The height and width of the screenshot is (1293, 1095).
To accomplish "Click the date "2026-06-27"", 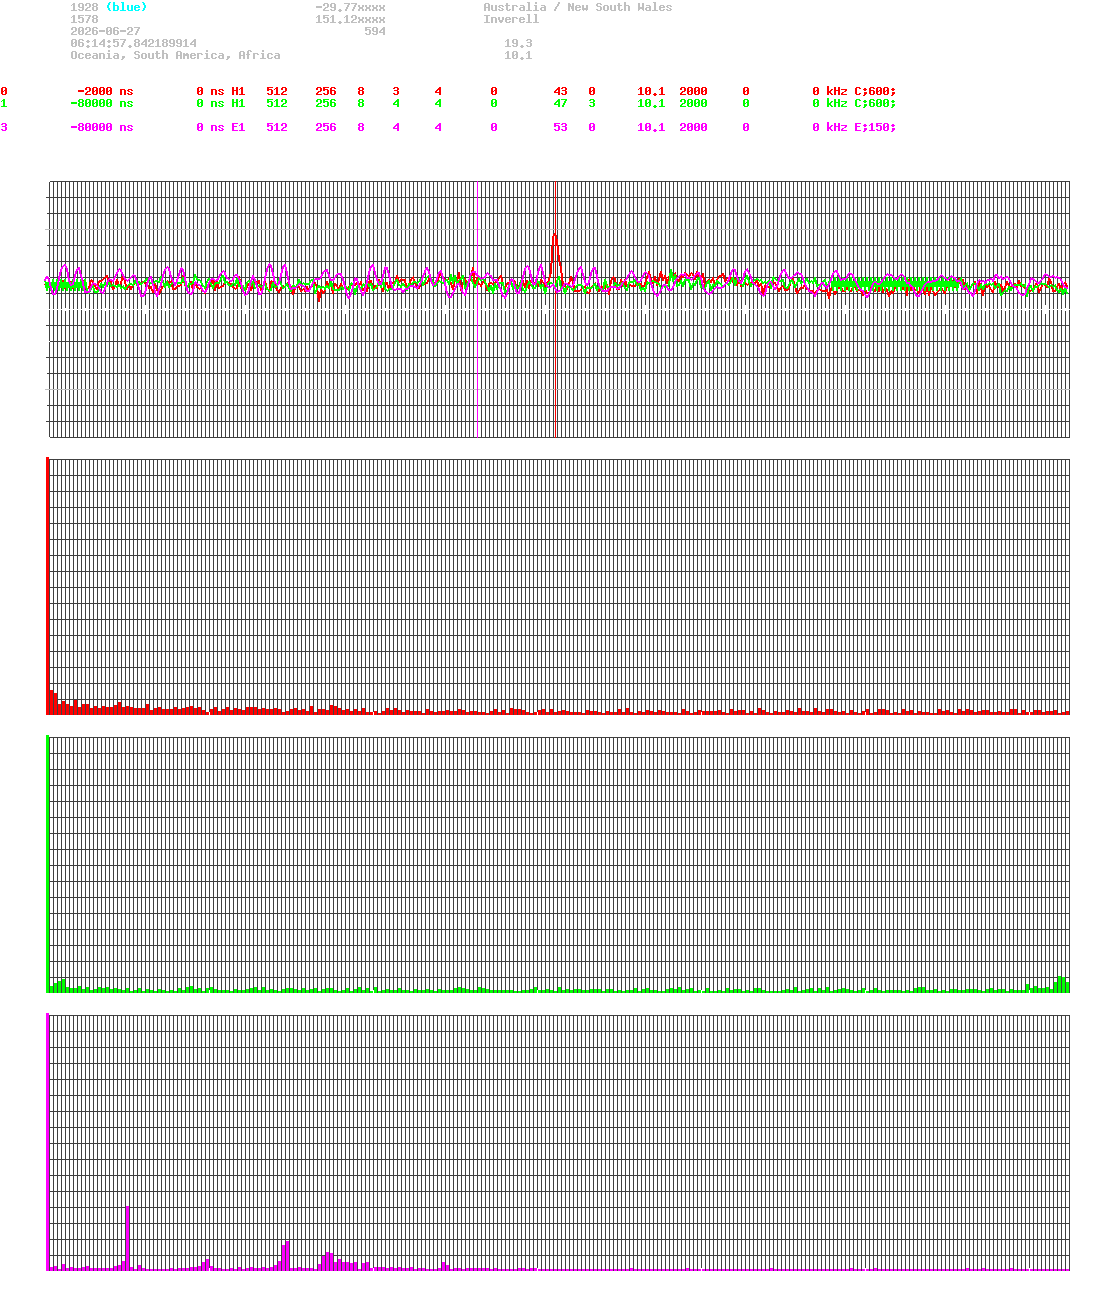I will click(x=105, y=31).
